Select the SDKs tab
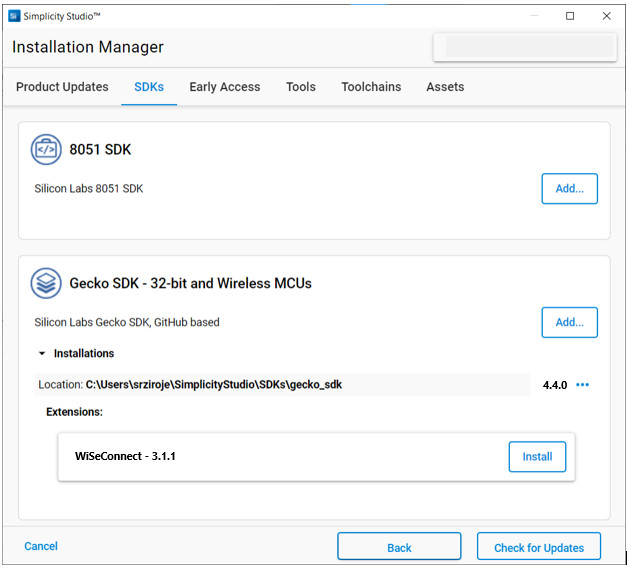This screenshot has width=630, height=569. point(149,87)
